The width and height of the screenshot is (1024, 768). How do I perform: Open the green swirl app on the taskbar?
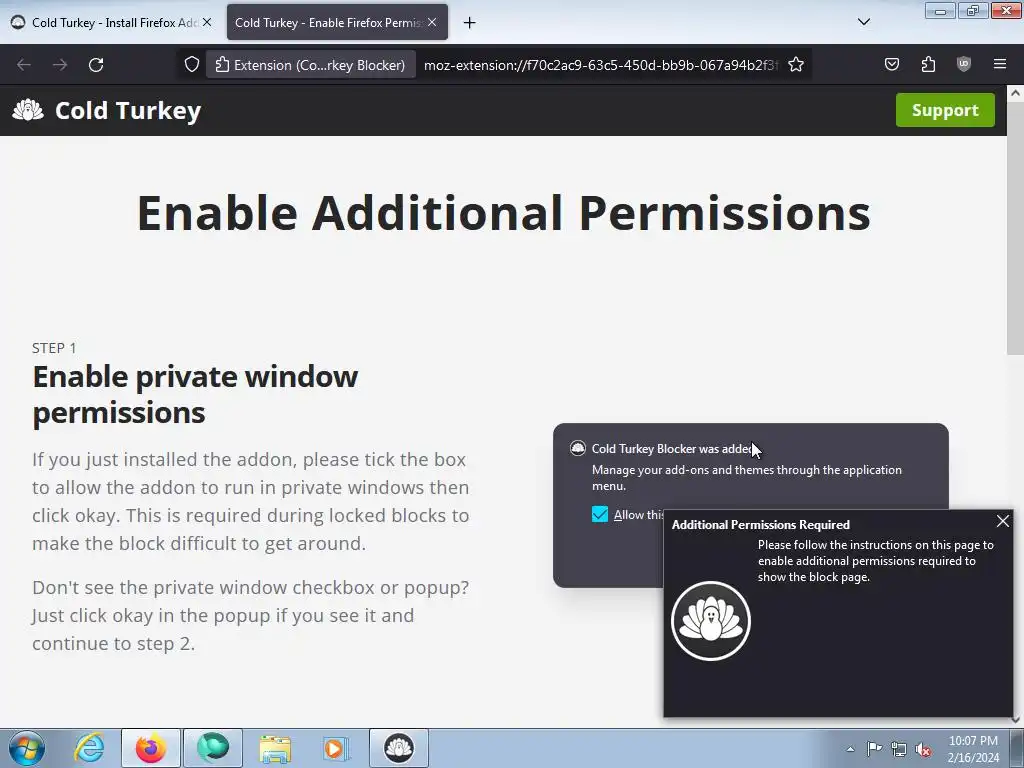pos(213,748)
